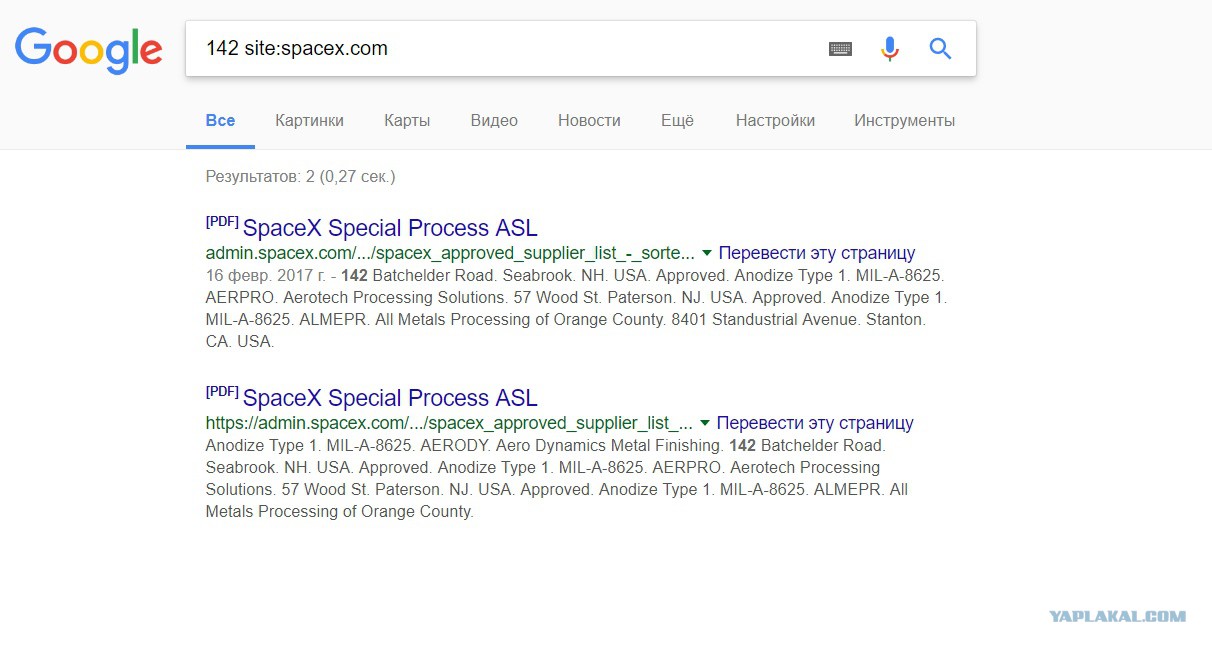Expand dropdown arrow beside second result URL
The width and height of the screenshot is (1212, 646).
coord(705,423)
